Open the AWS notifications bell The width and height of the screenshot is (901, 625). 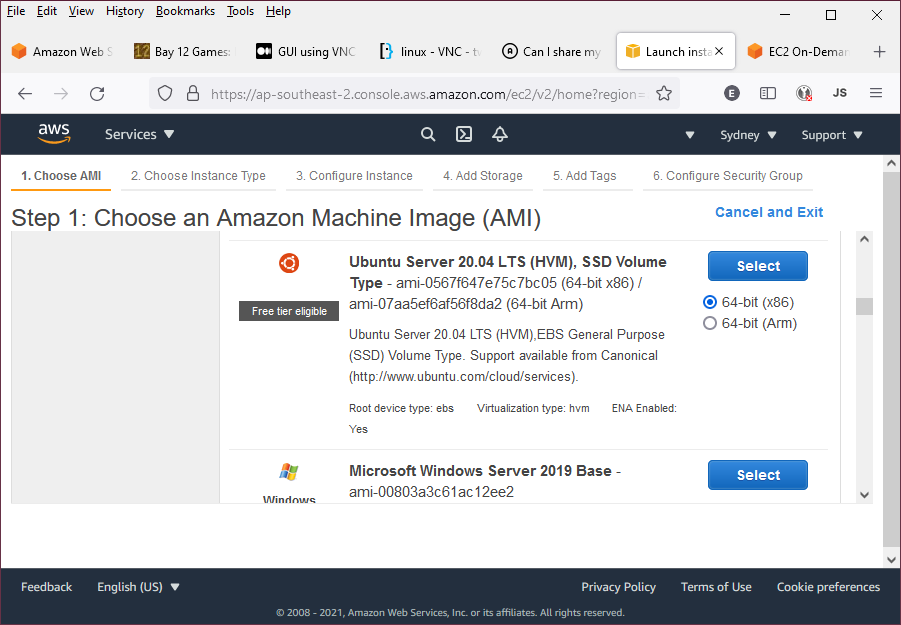(500, 134)
